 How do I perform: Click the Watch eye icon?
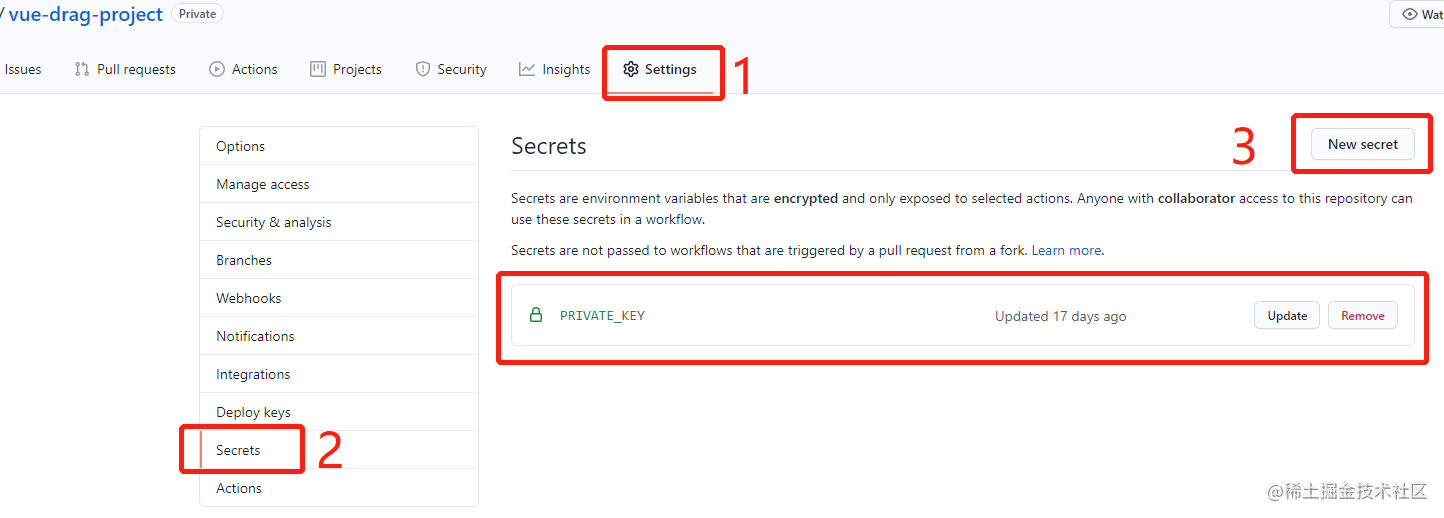[1410, 14]
